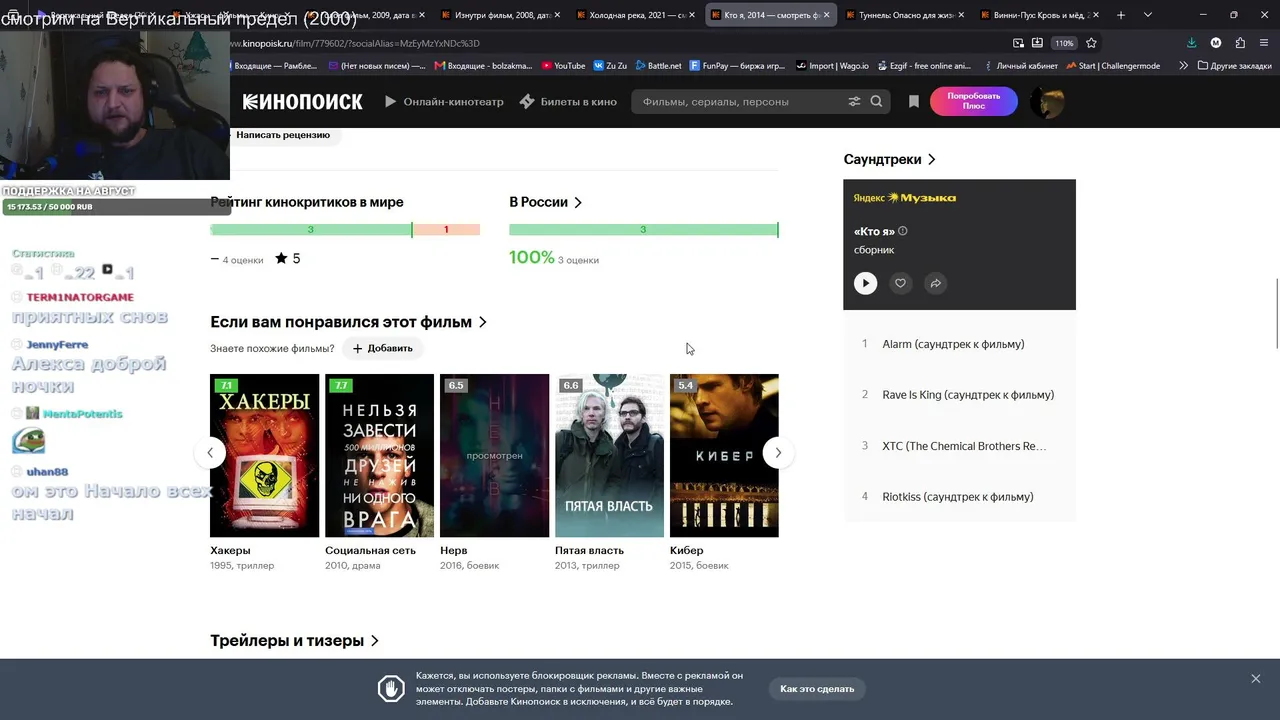Close the ad blocker notification banner
This screenshot has height=720, width=1280.
(1255, 679)
